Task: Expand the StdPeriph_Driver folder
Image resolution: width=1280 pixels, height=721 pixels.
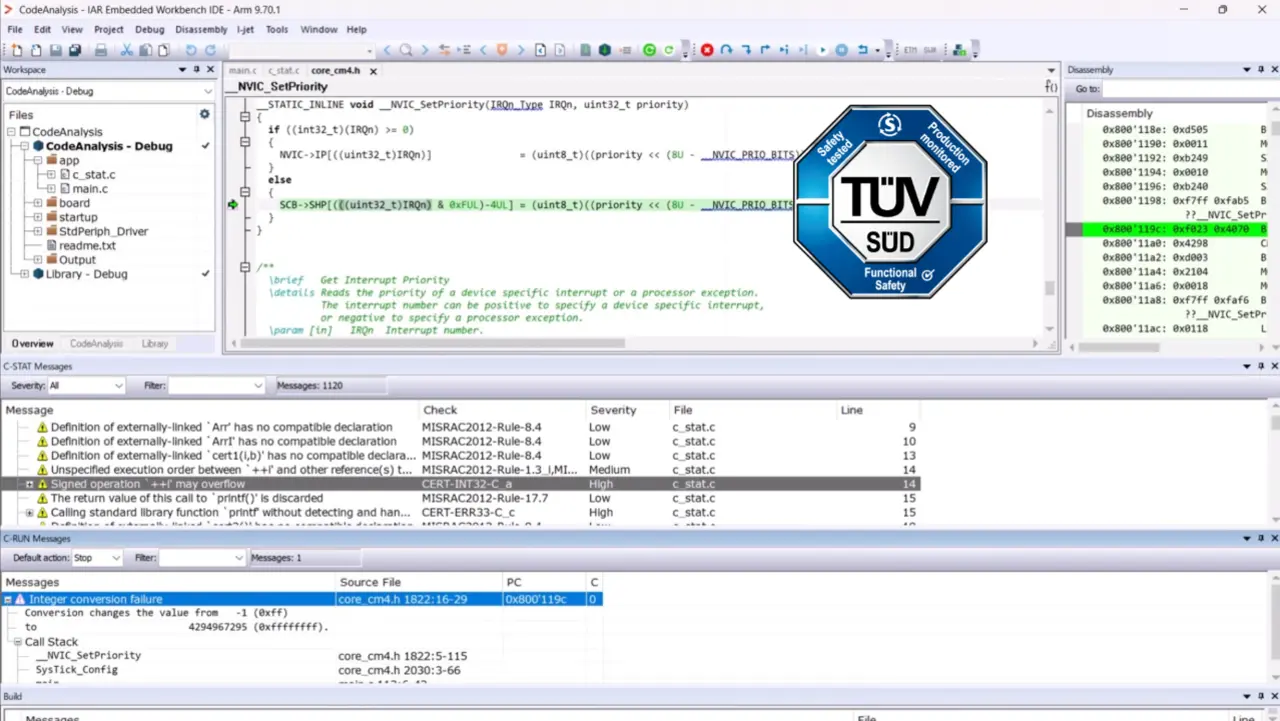Action: click(x=38, y=231)
